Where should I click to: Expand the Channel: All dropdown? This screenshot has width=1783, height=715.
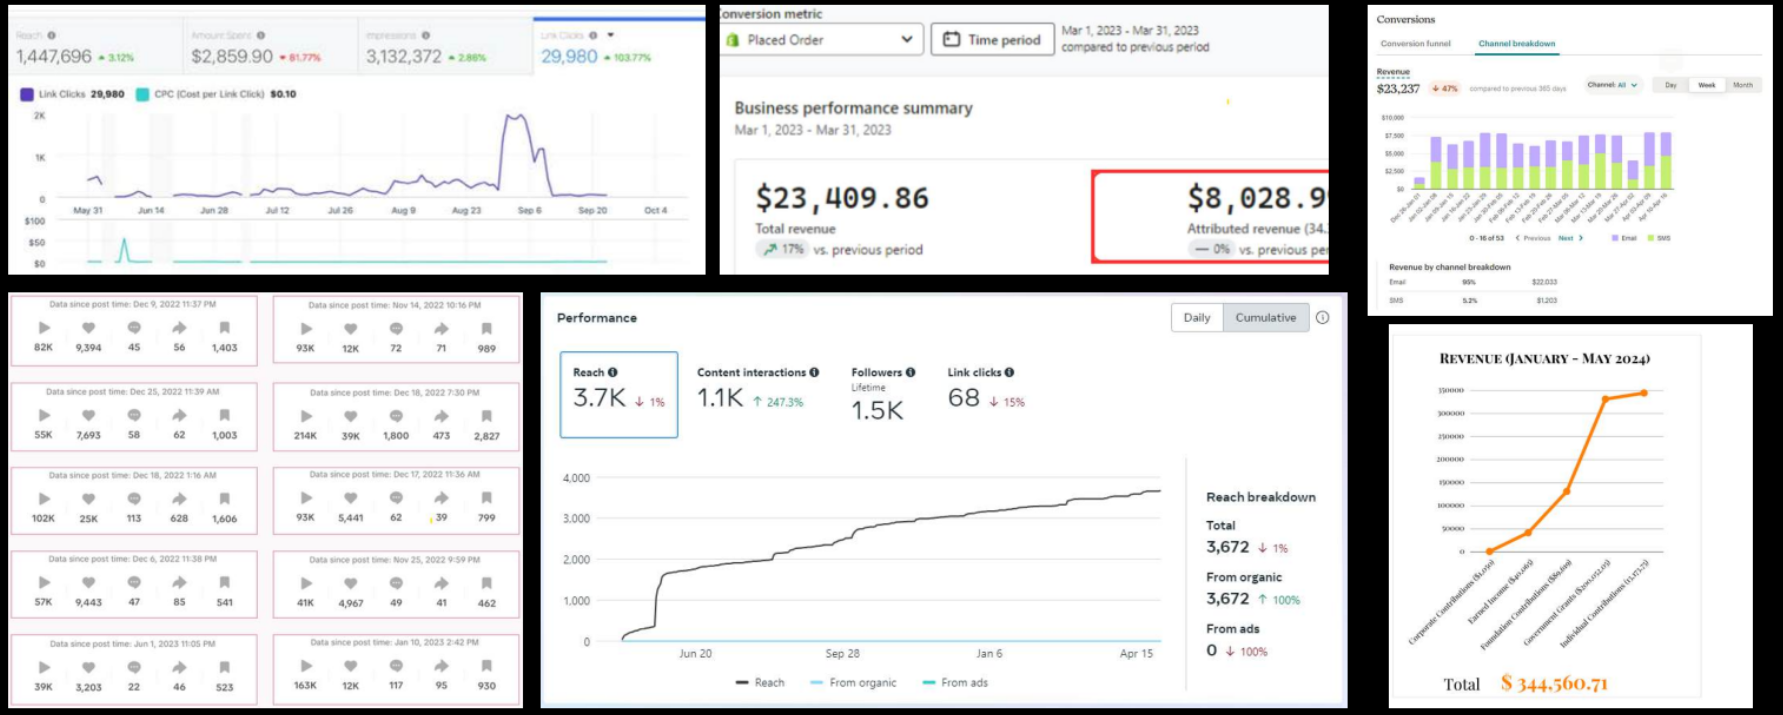point(1612,85)
